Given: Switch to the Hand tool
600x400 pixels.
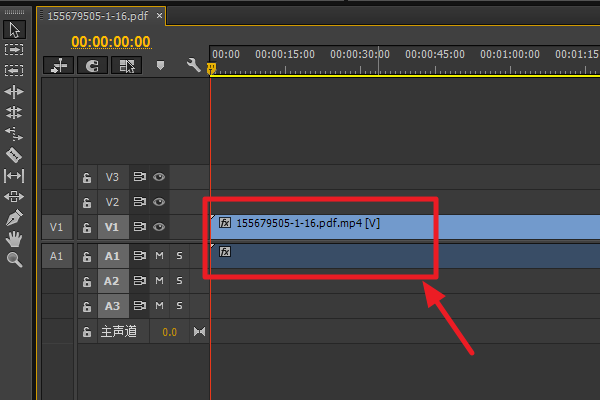Looking at the screenshot, I should click(14, 239).
